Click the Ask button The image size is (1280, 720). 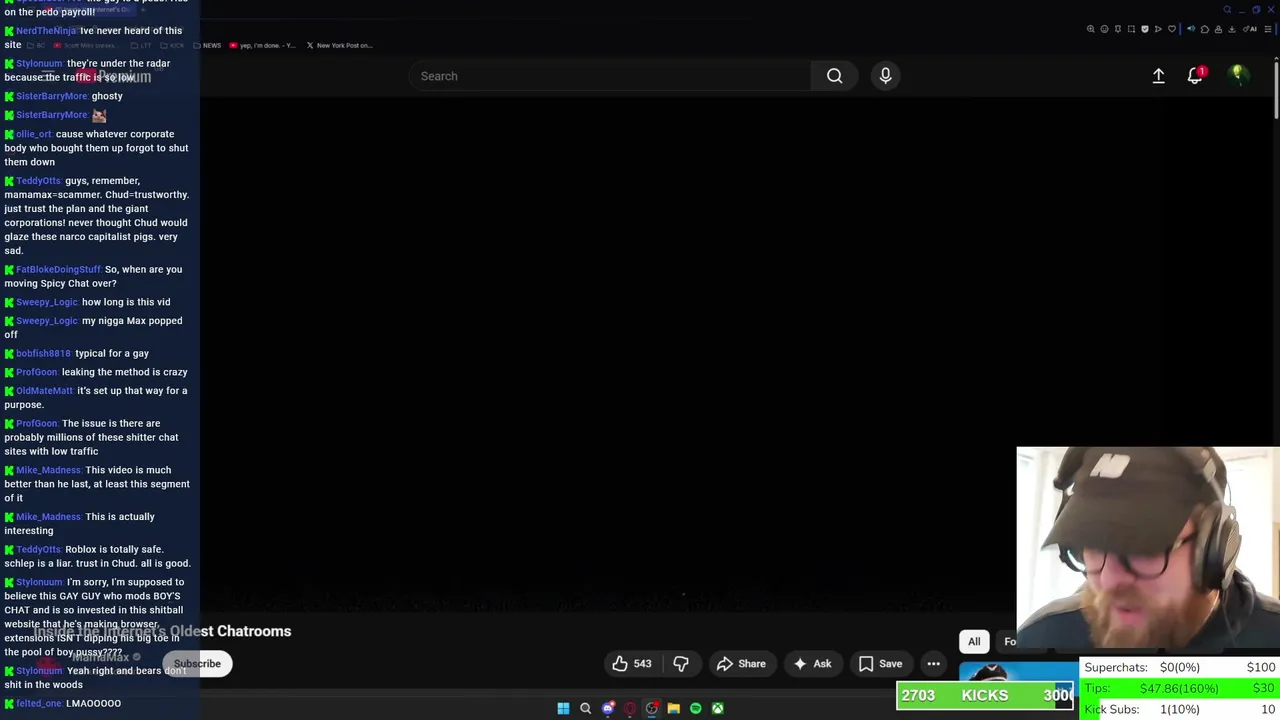pyautogui.click(x=812, y=664)
